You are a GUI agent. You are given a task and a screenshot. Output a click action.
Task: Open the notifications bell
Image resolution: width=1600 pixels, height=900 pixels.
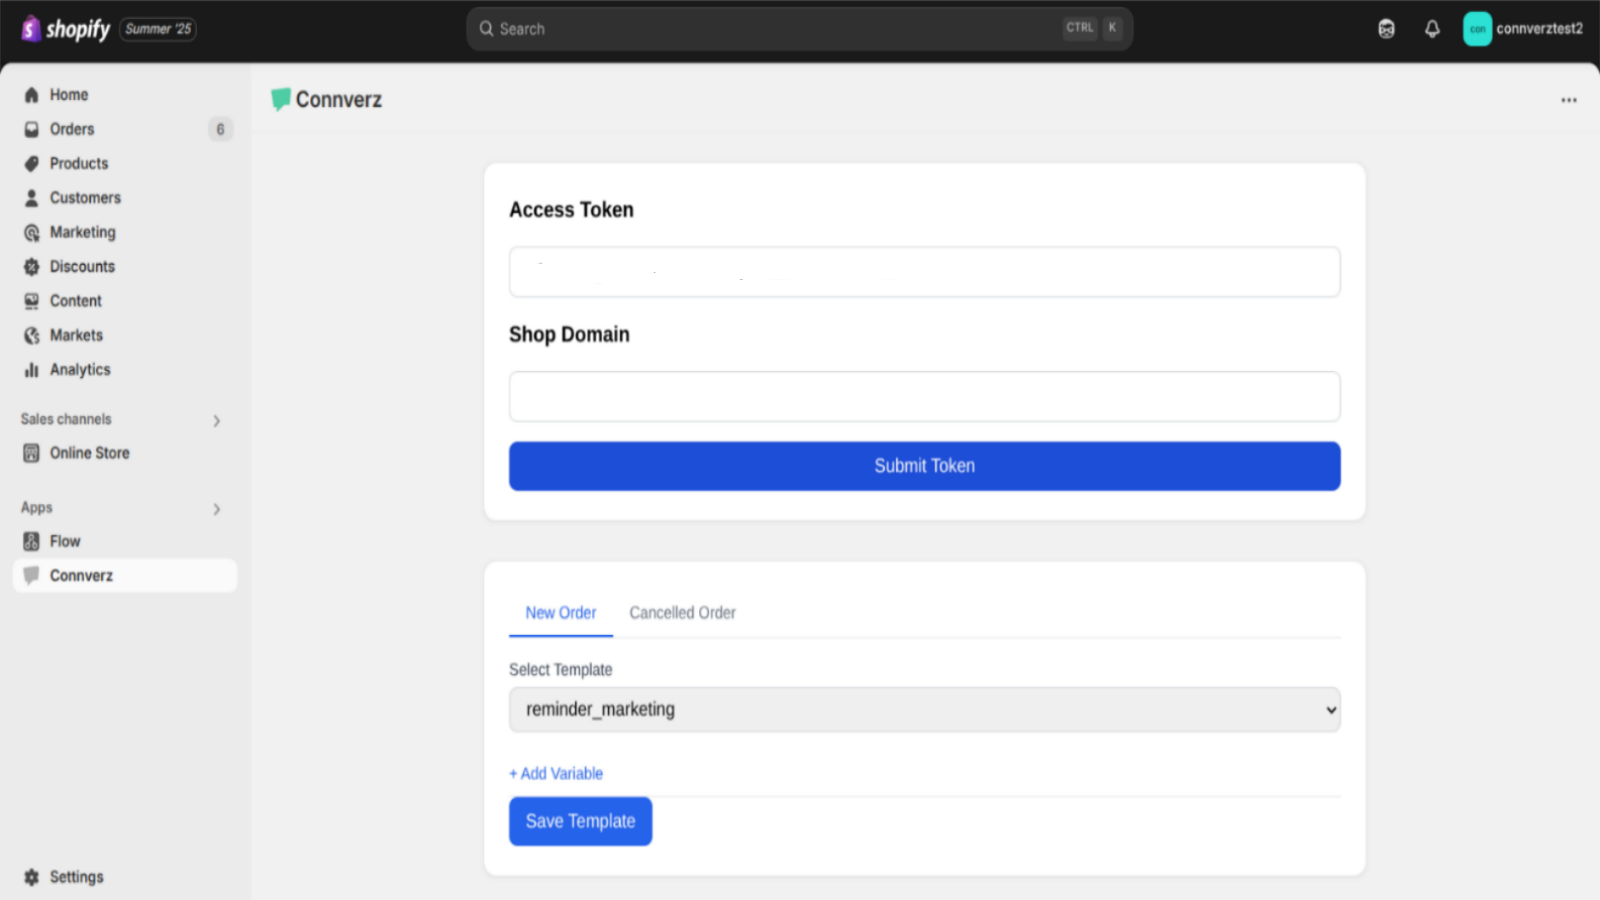coord(1432,29)
